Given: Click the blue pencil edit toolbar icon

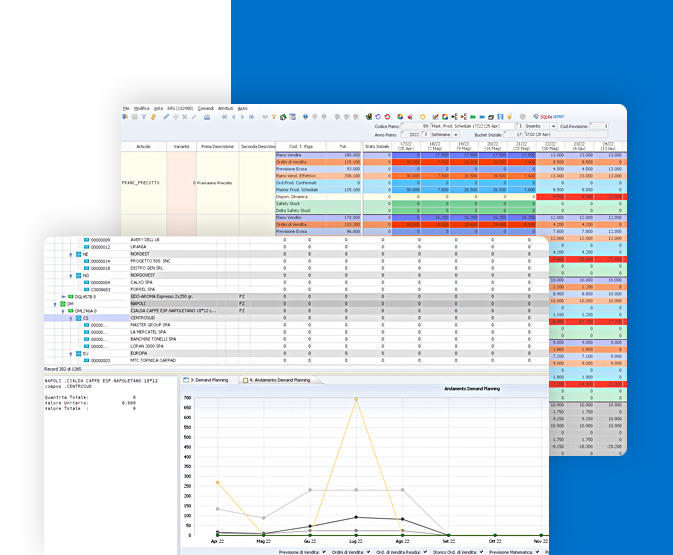Looking at the screenshot, I should [166, 117].
